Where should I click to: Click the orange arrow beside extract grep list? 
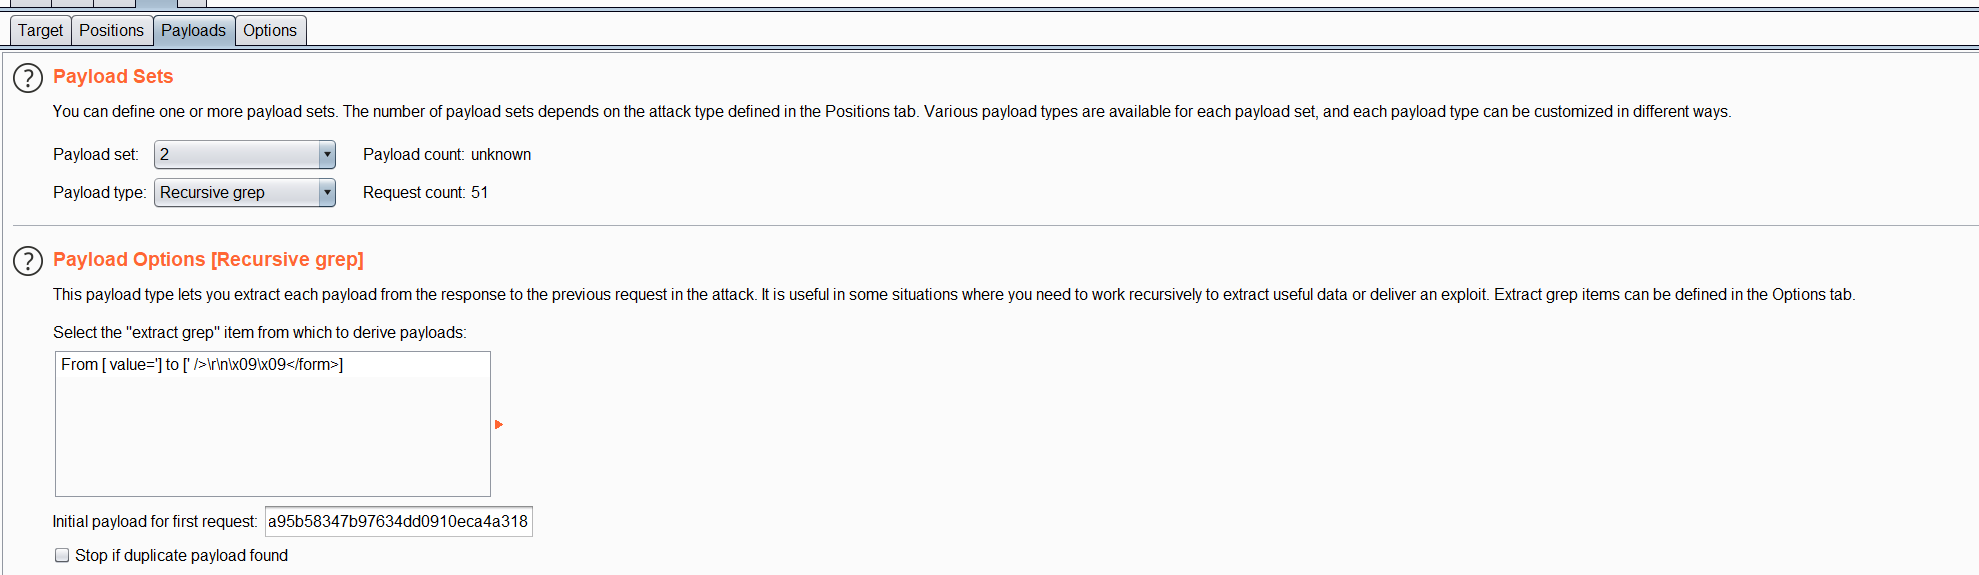498,424
